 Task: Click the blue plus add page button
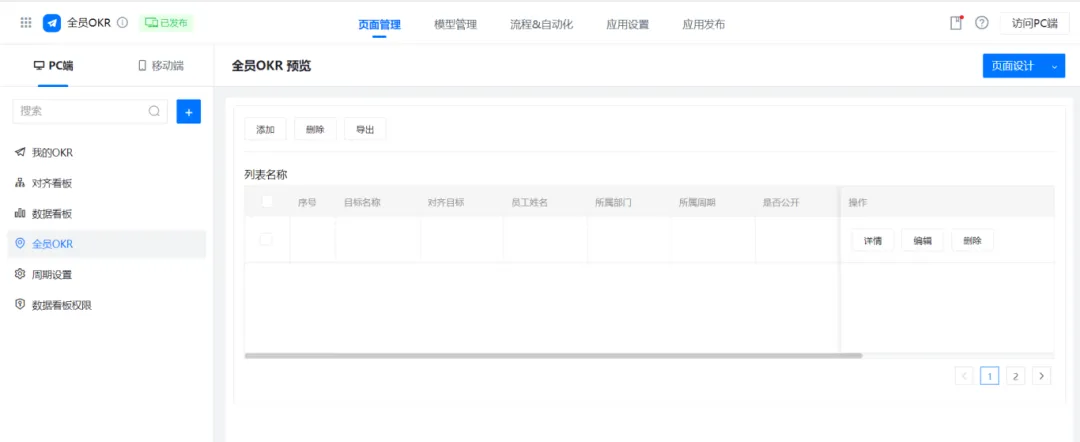189,111
